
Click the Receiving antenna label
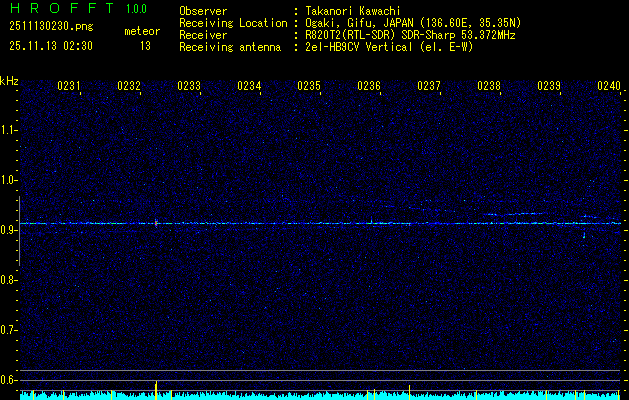click(230, 47)
